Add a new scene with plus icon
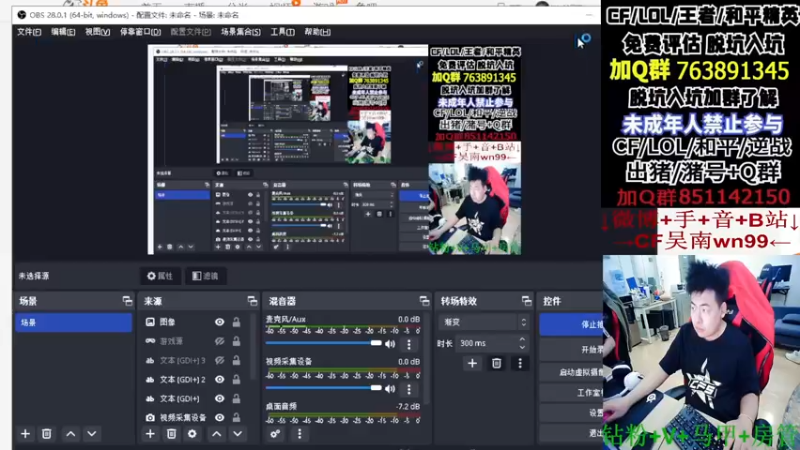Viewport: 800px width, 450px height. pos(25,434)
